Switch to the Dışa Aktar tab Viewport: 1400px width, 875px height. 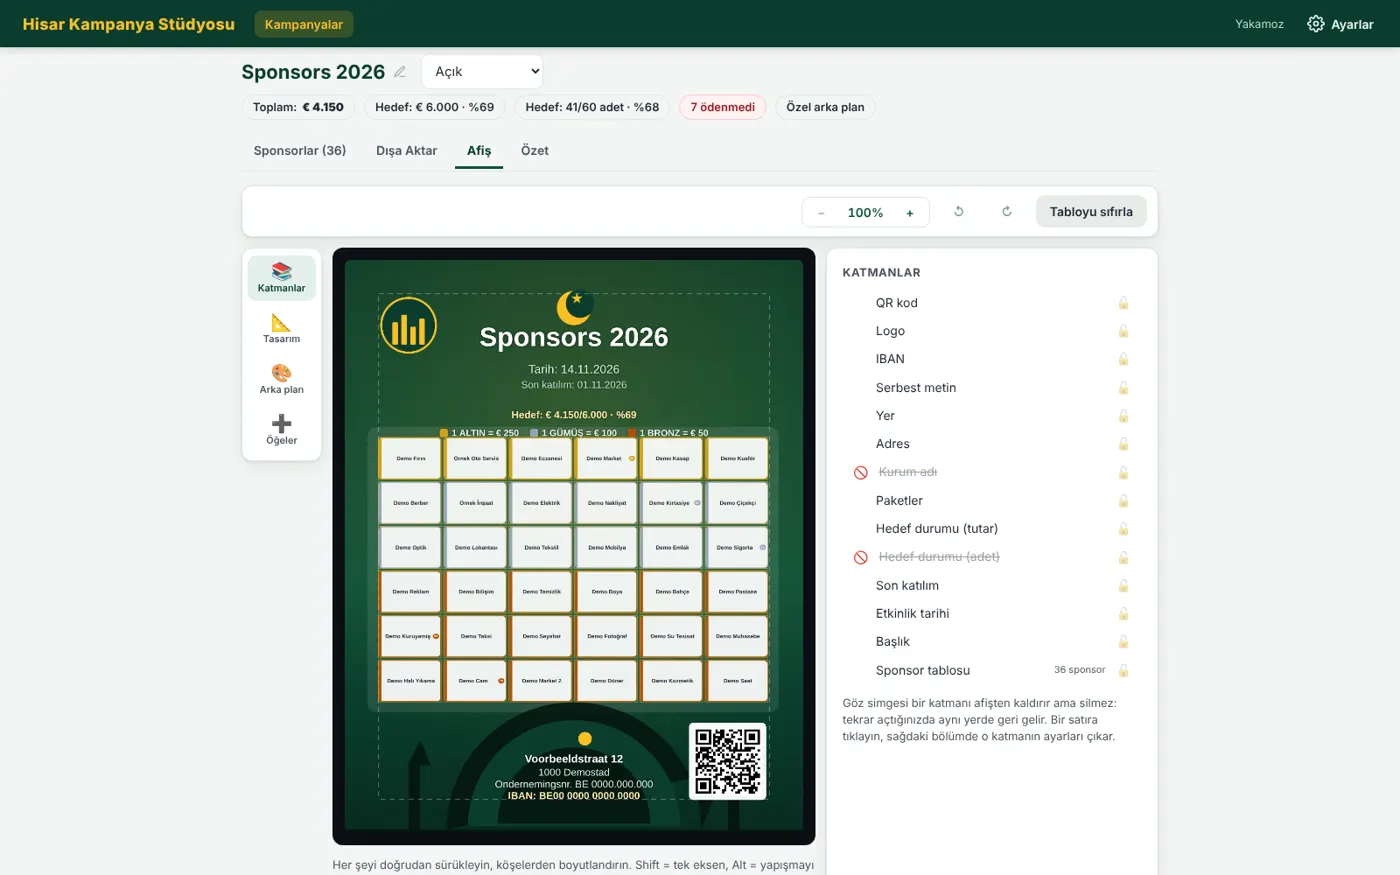[406, 150]
